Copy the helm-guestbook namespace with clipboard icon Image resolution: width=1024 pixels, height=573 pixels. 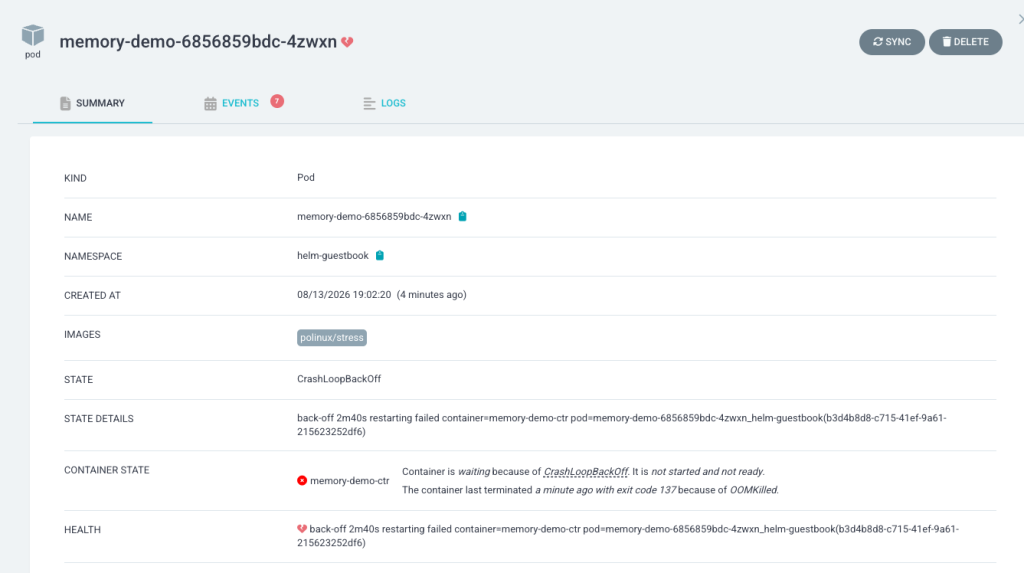[379, 255]
